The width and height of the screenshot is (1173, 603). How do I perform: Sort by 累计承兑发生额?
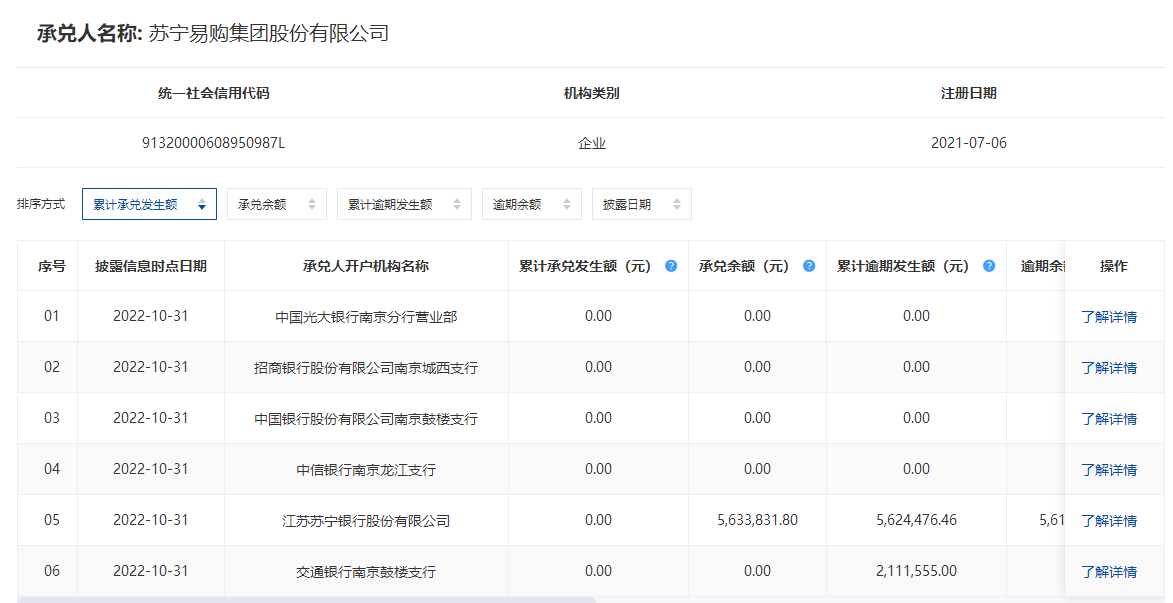click(149, 204)
